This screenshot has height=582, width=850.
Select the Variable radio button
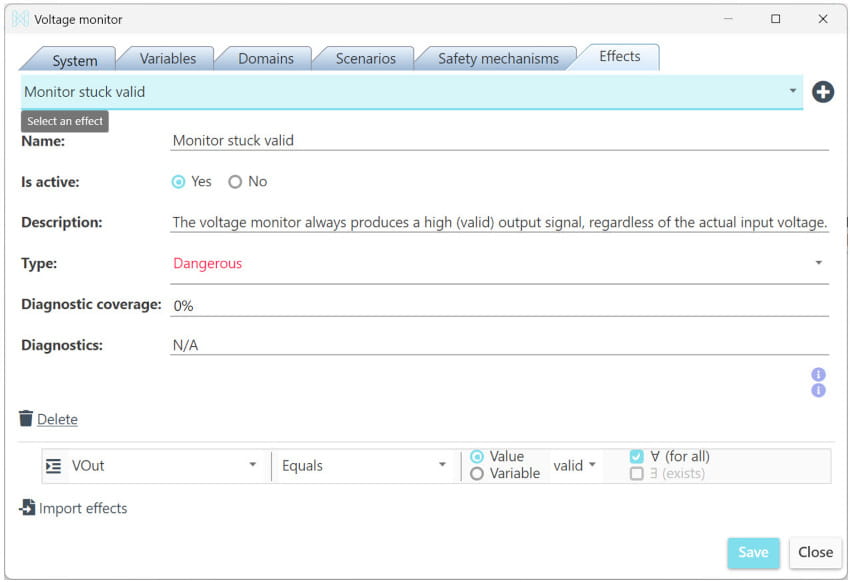(477, 474)
